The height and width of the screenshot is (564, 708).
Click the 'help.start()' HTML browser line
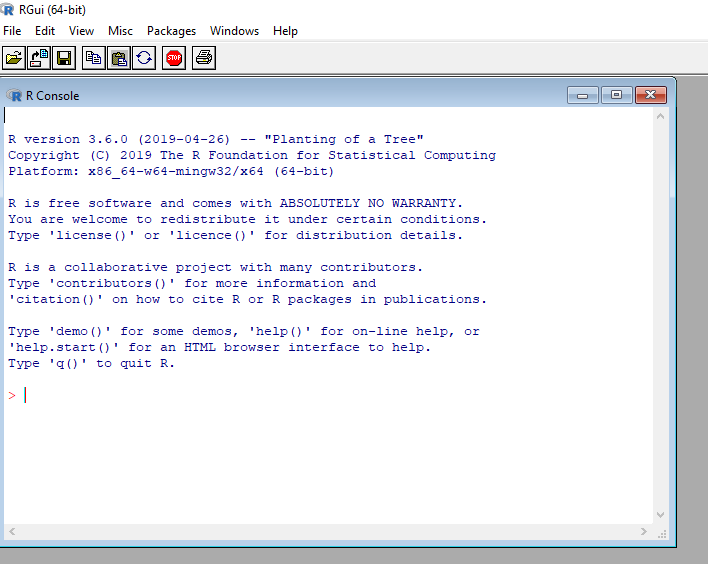[x=219, y=347]
